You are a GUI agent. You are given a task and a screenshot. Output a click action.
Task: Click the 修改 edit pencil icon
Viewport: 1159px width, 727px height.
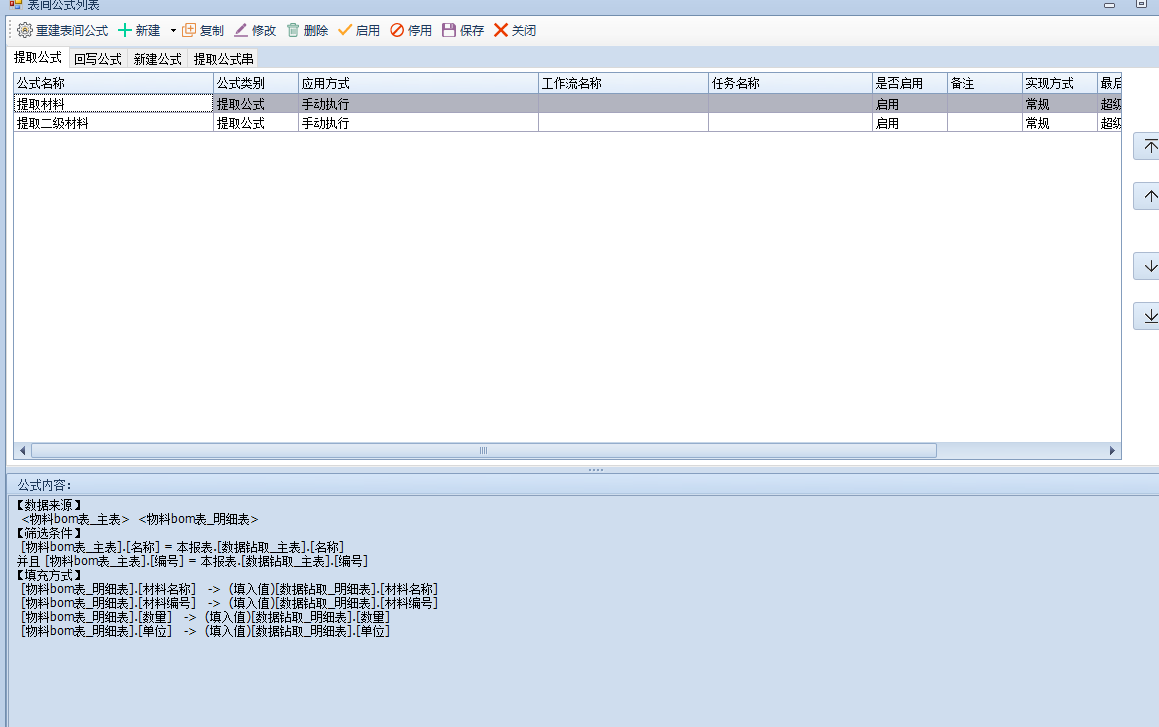(x=241, y=31)
